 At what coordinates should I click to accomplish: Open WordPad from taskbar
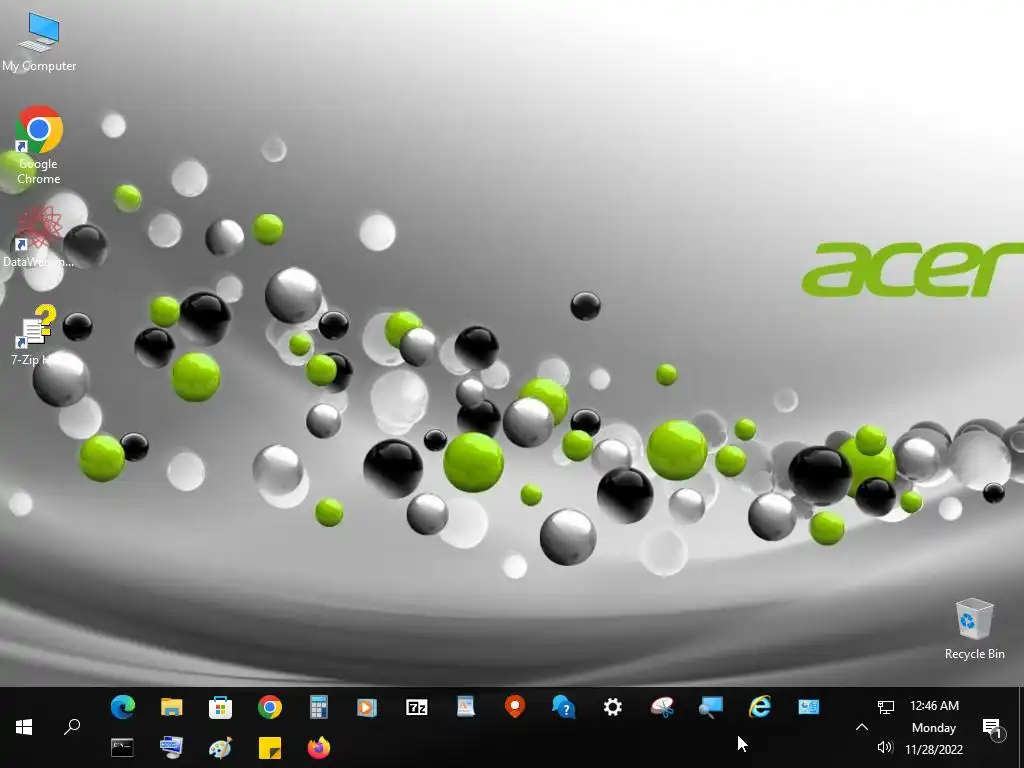[x=466, y=707]
